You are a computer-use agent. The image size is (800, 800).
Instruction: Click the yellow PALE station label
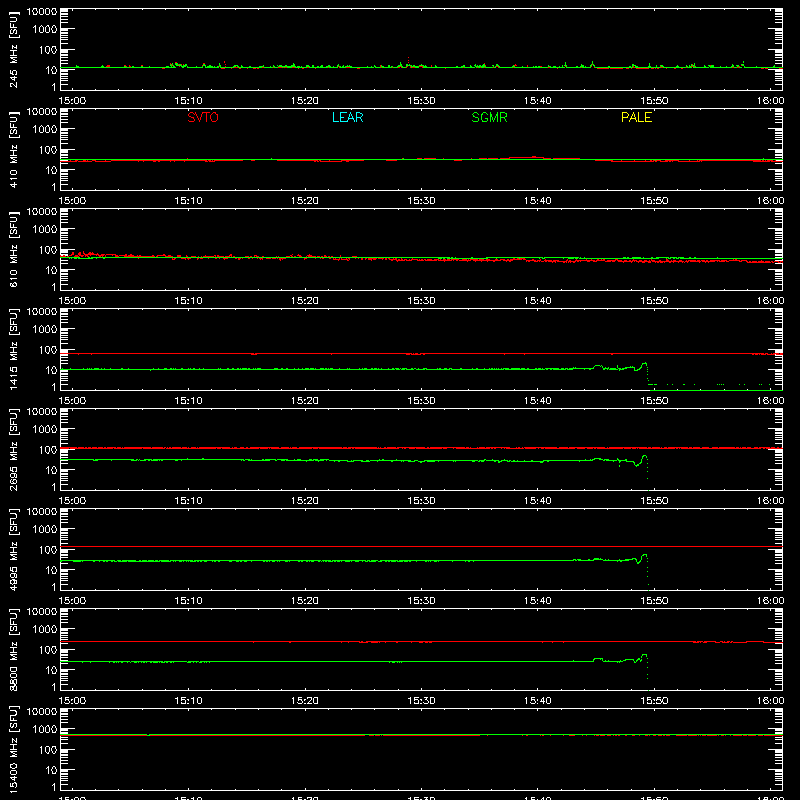(x=636, y=117)
